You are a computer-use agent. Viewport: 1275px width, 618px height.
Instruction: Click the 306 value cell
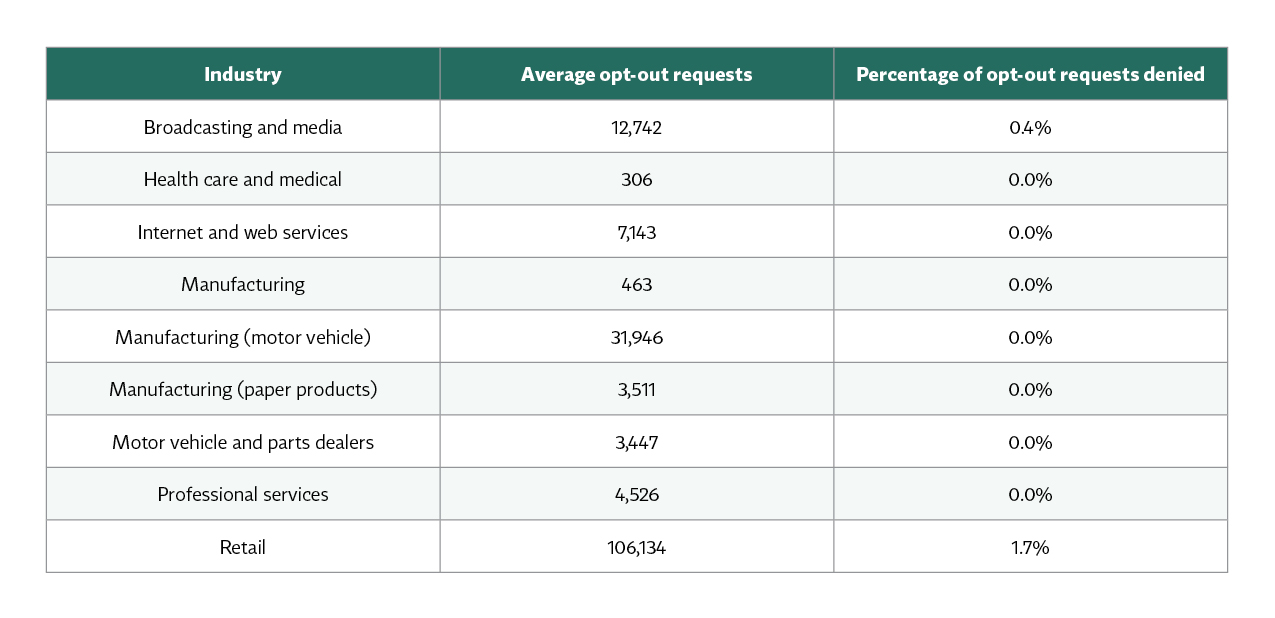pos(636,179)
